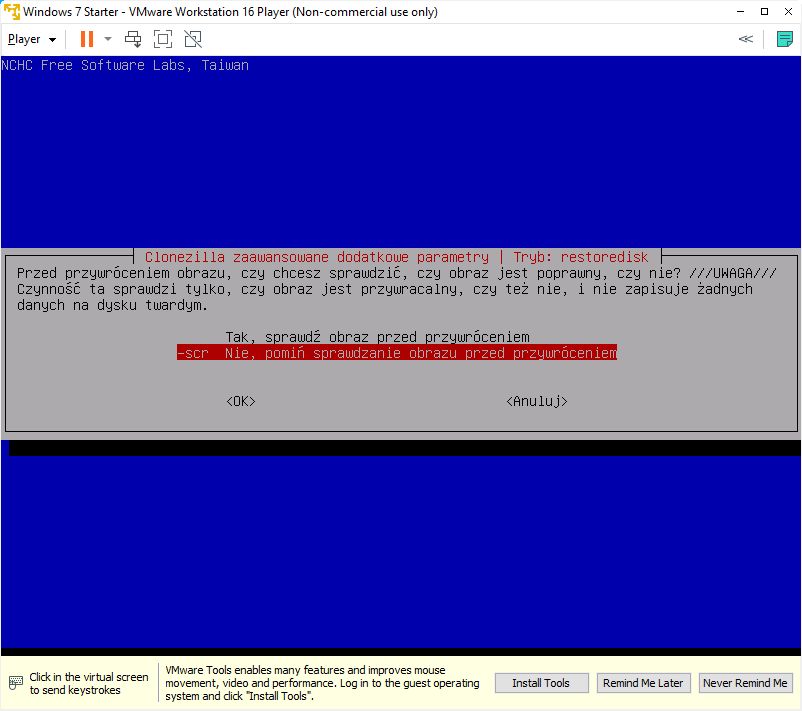This screenshot has width=802, height=711.
Task: Click Remind Me Later button
Action: click(642, 683)
